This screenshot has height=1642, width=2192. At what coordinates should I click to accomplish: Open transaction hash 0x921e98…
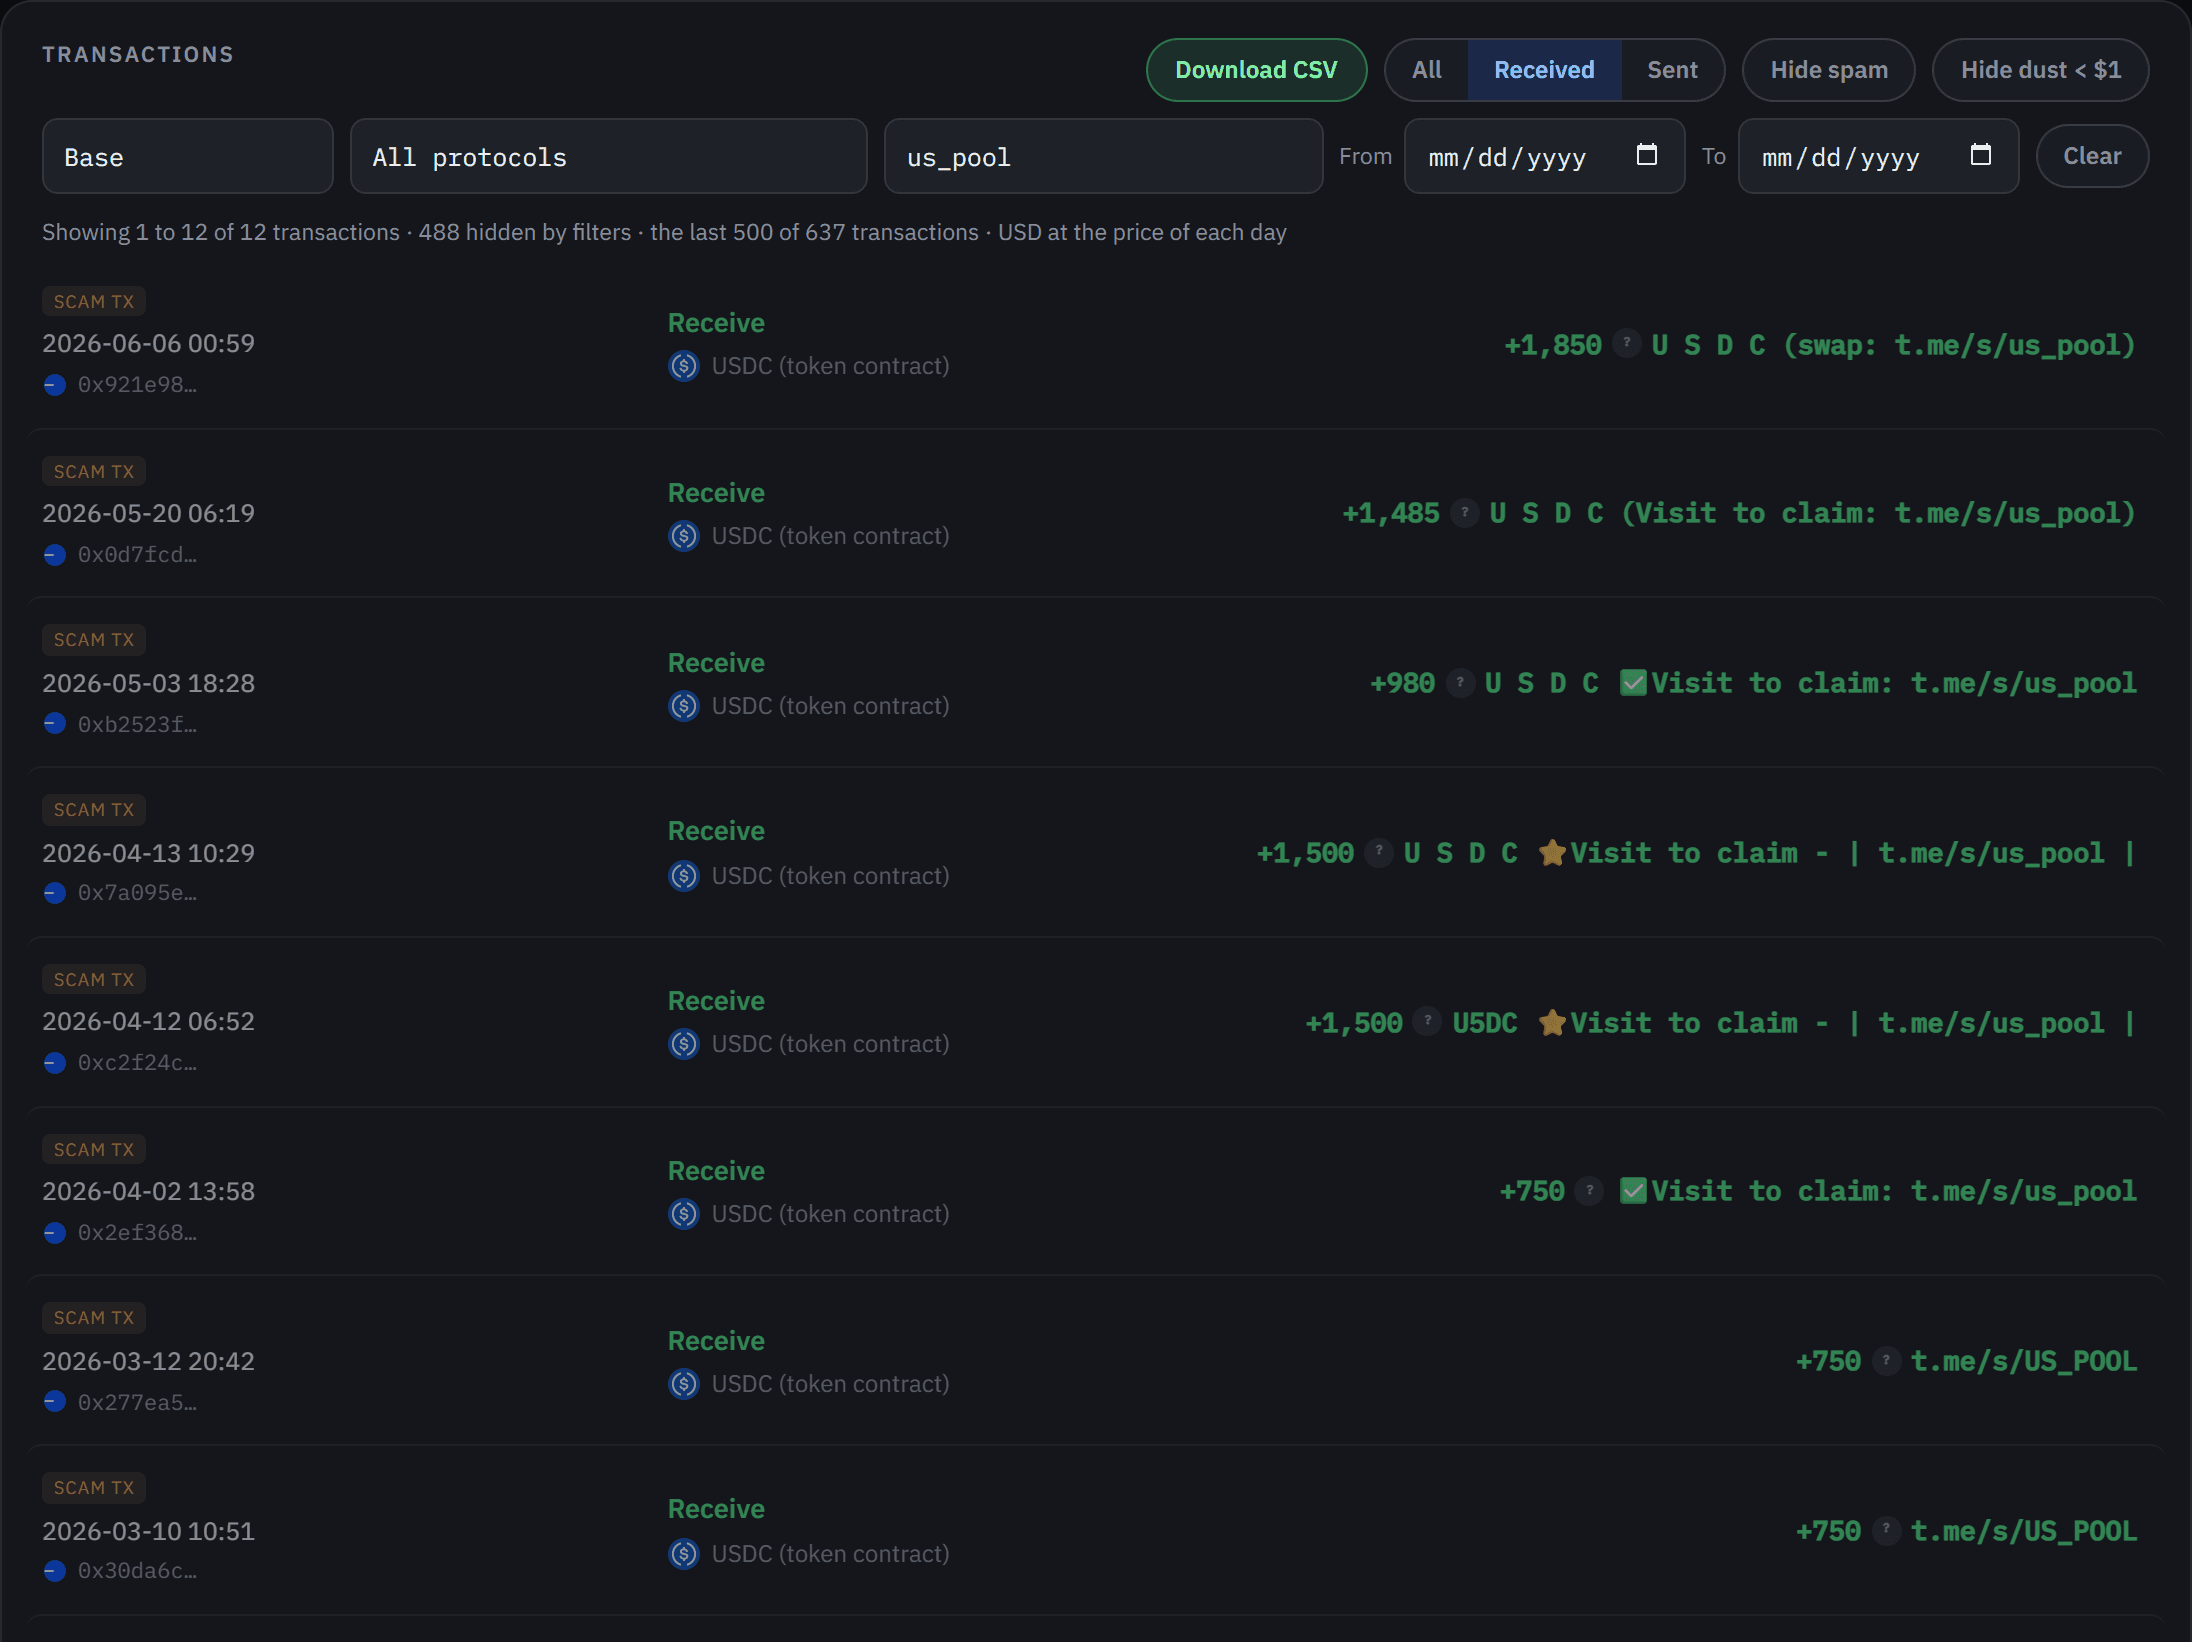tap(137, 385)
